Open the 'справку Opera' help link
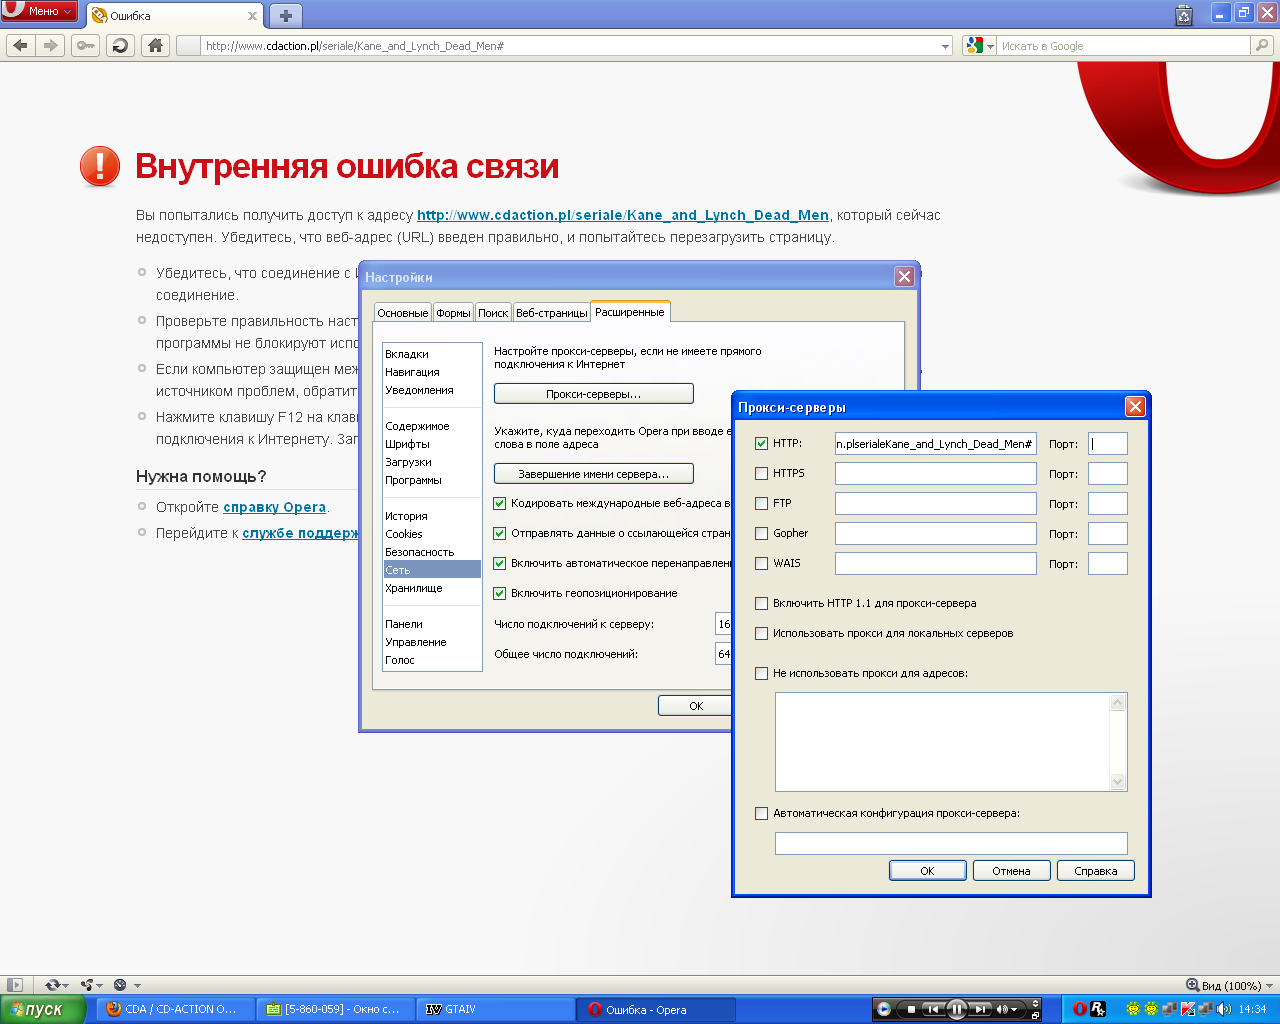Screen dimensions: 1280x1024 pyautogui.click(x=275, y=507)
